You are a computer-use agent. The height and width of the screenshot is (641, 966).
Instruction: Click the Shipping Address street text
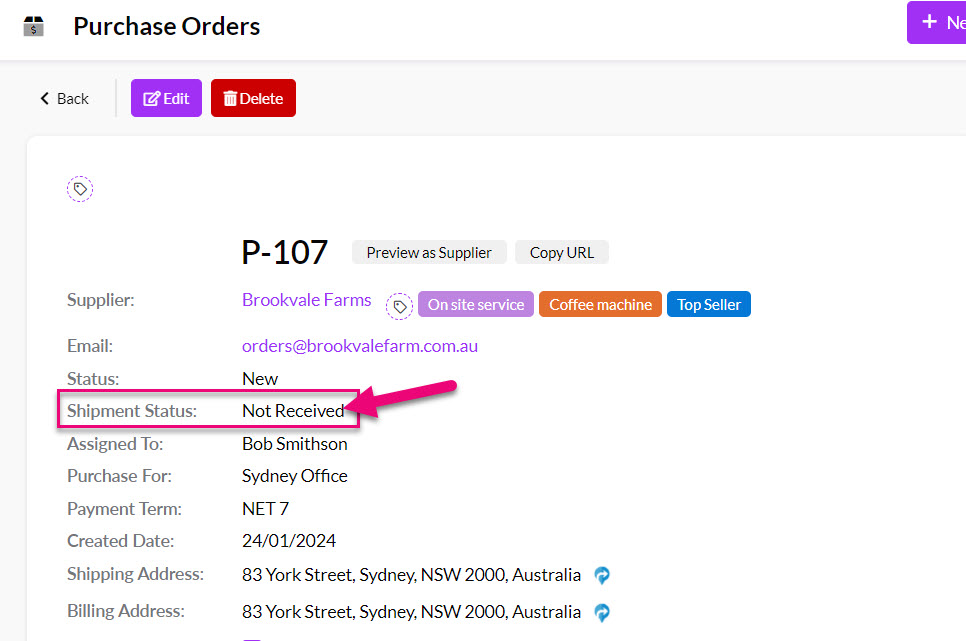click(411, 575)
